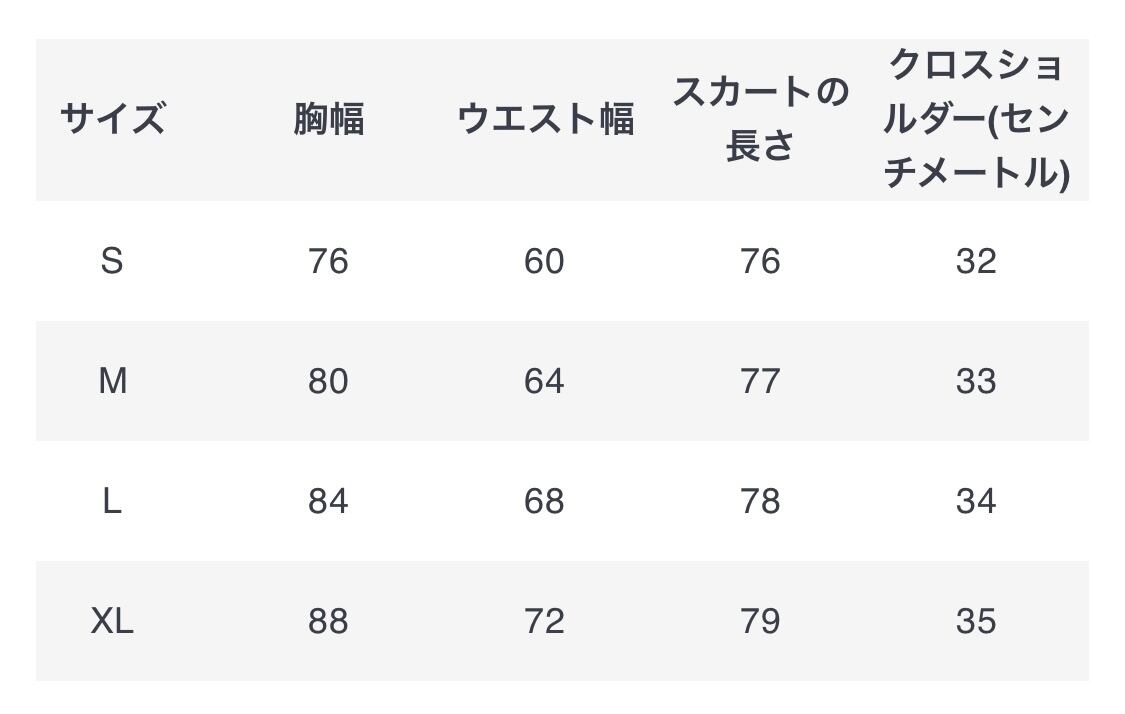
Task: Click chest width value 80 for M
Action: (328, 381)
